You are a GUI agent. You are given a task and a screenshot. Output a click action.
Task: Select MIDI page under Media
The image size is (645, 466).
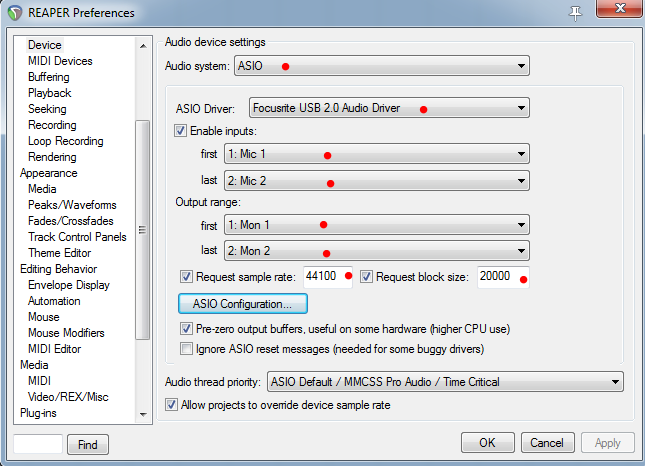[39, 381]
